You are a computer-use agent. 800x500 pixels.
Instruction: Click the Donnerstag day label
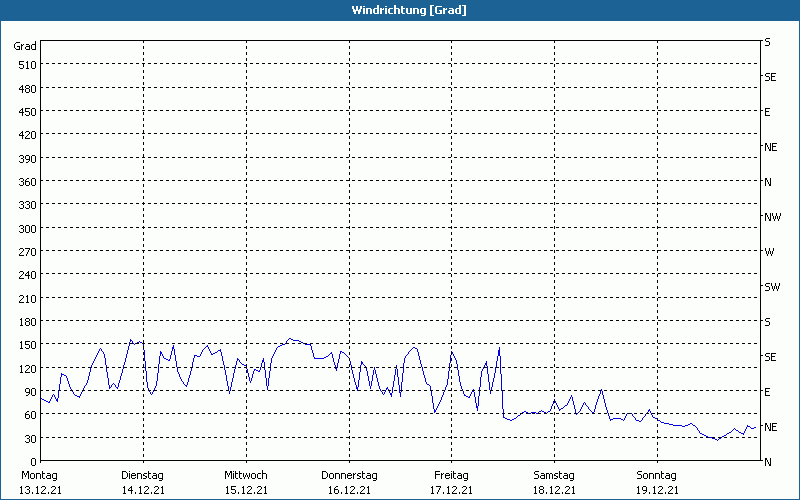[x=349, y=475]
